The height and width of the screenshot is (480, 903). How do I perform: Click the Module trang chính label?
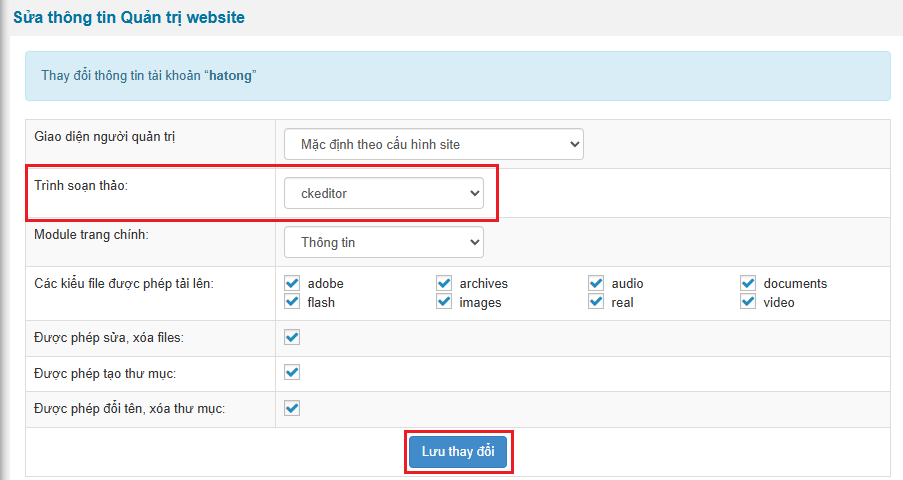pyautogui.click(x=91, y=234)
